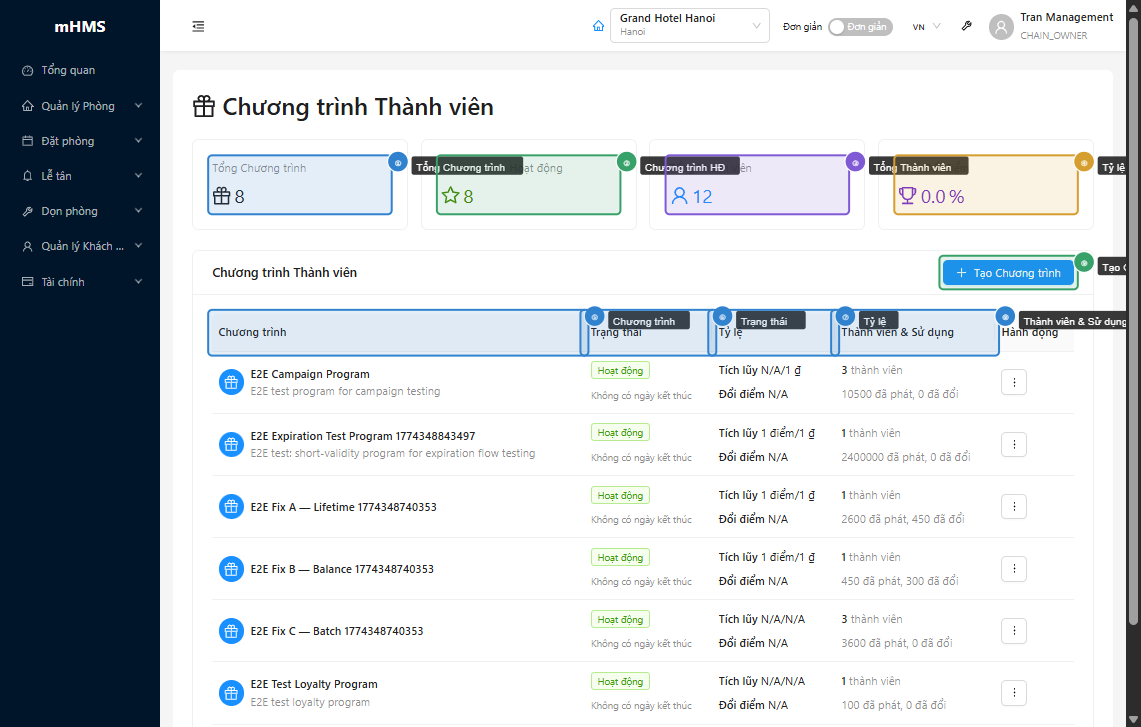
Task: Open the Grand Hotel Hanoi dropdown
Action: (689, 25)
